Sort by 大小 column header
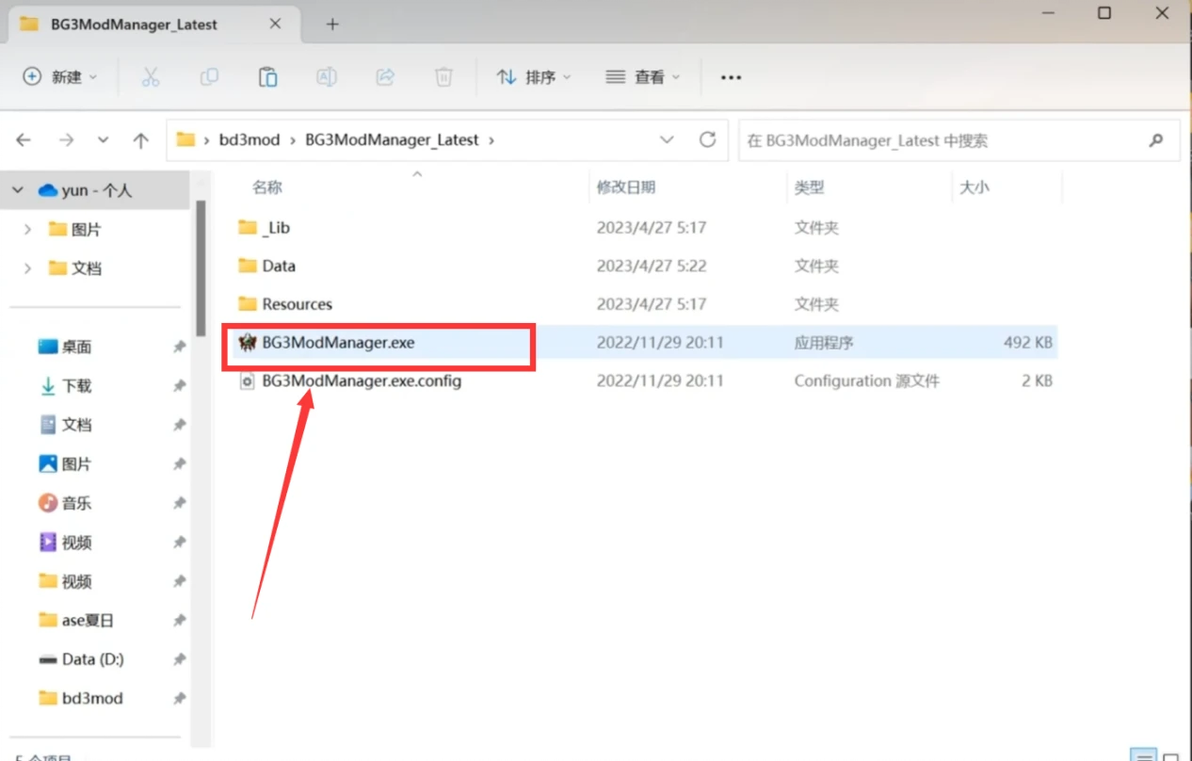Viewport: 1192px width, 761px height. tap(974, 188)
